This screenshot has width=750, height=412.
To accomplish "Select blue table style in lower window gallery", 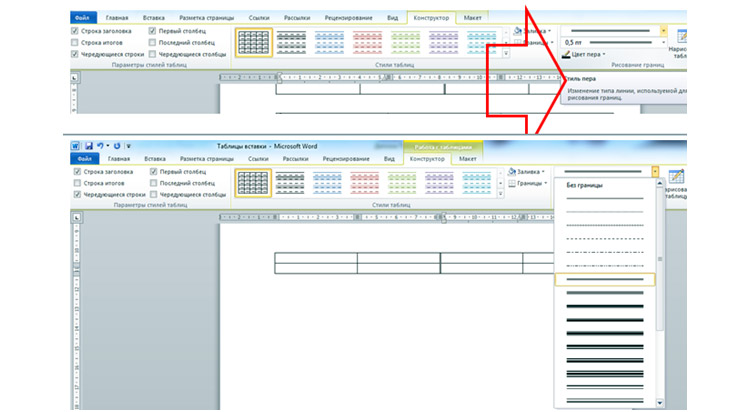I will pyautogui.click(x=328, y=183).
